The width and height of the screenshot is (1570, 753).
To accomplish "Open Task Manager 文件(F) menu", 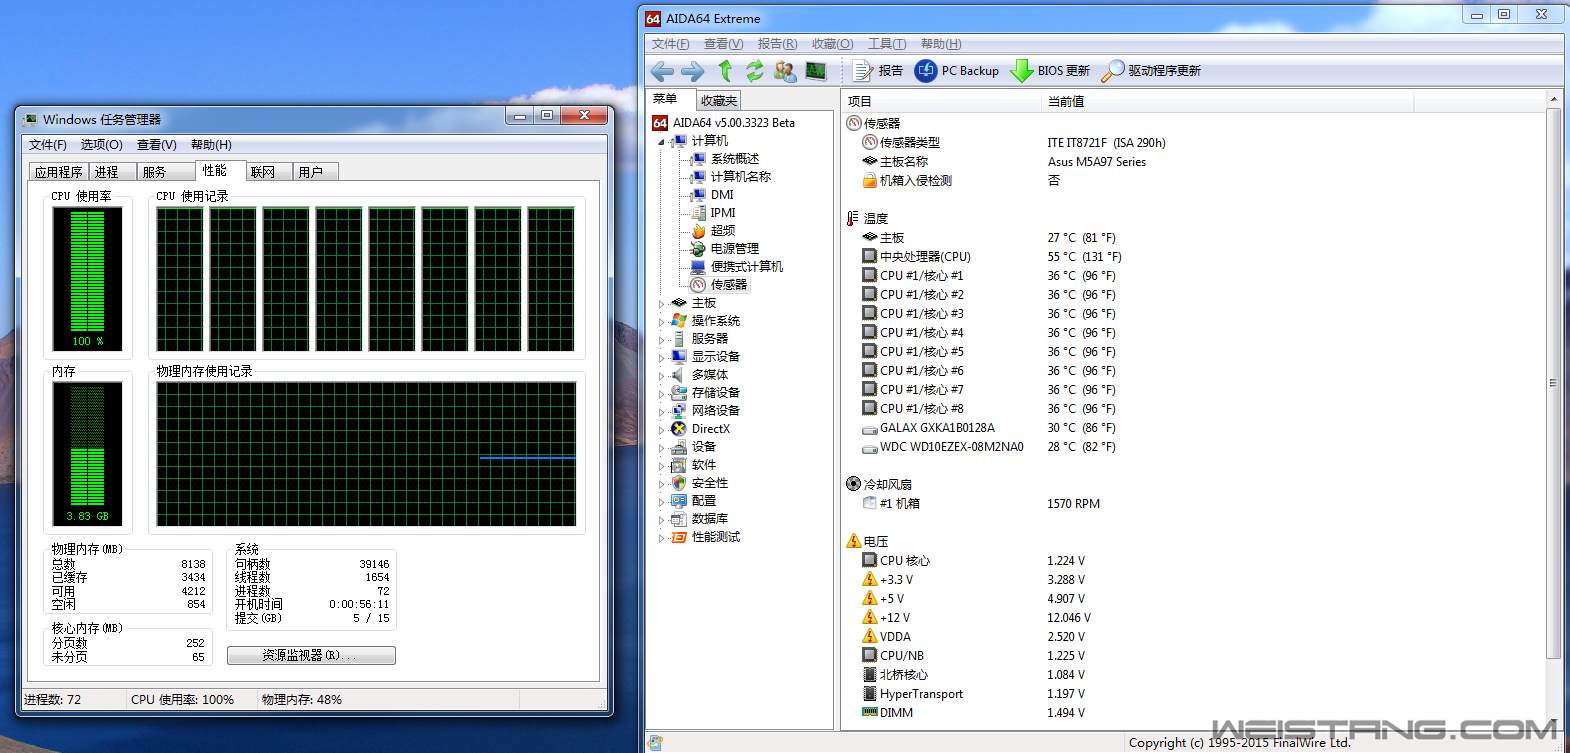I will click(47, 145).
